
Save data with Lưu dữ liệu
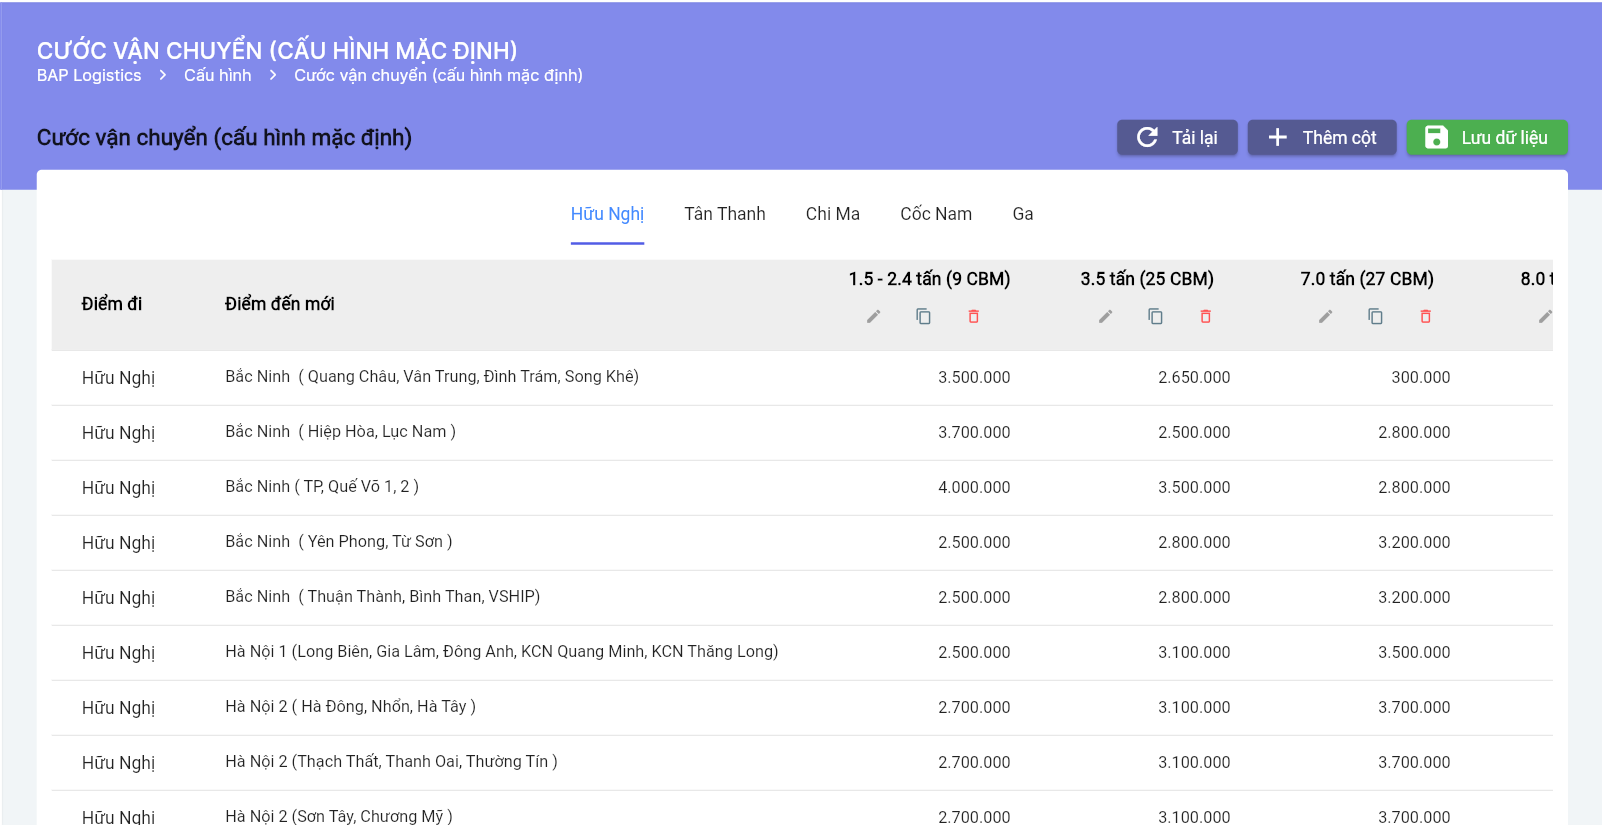1486,138
